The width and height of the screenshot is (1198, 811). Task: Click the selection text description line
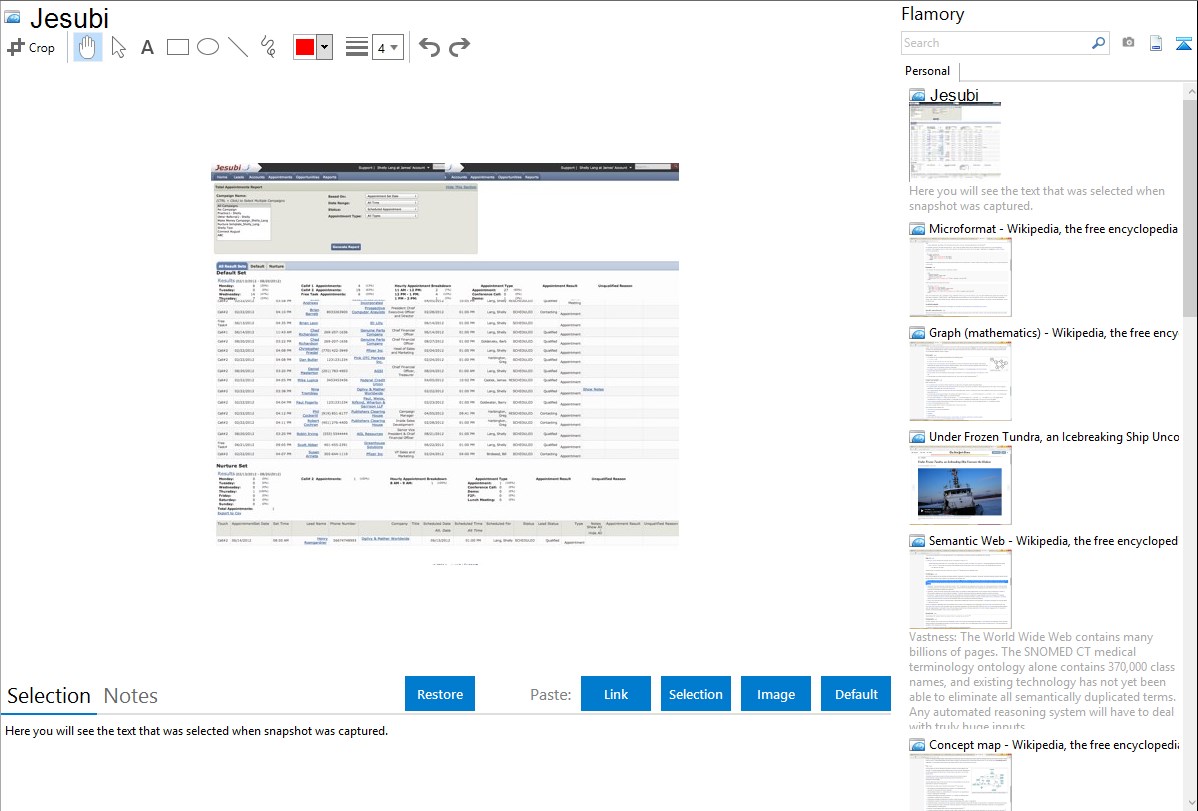(x=196, y=732)
